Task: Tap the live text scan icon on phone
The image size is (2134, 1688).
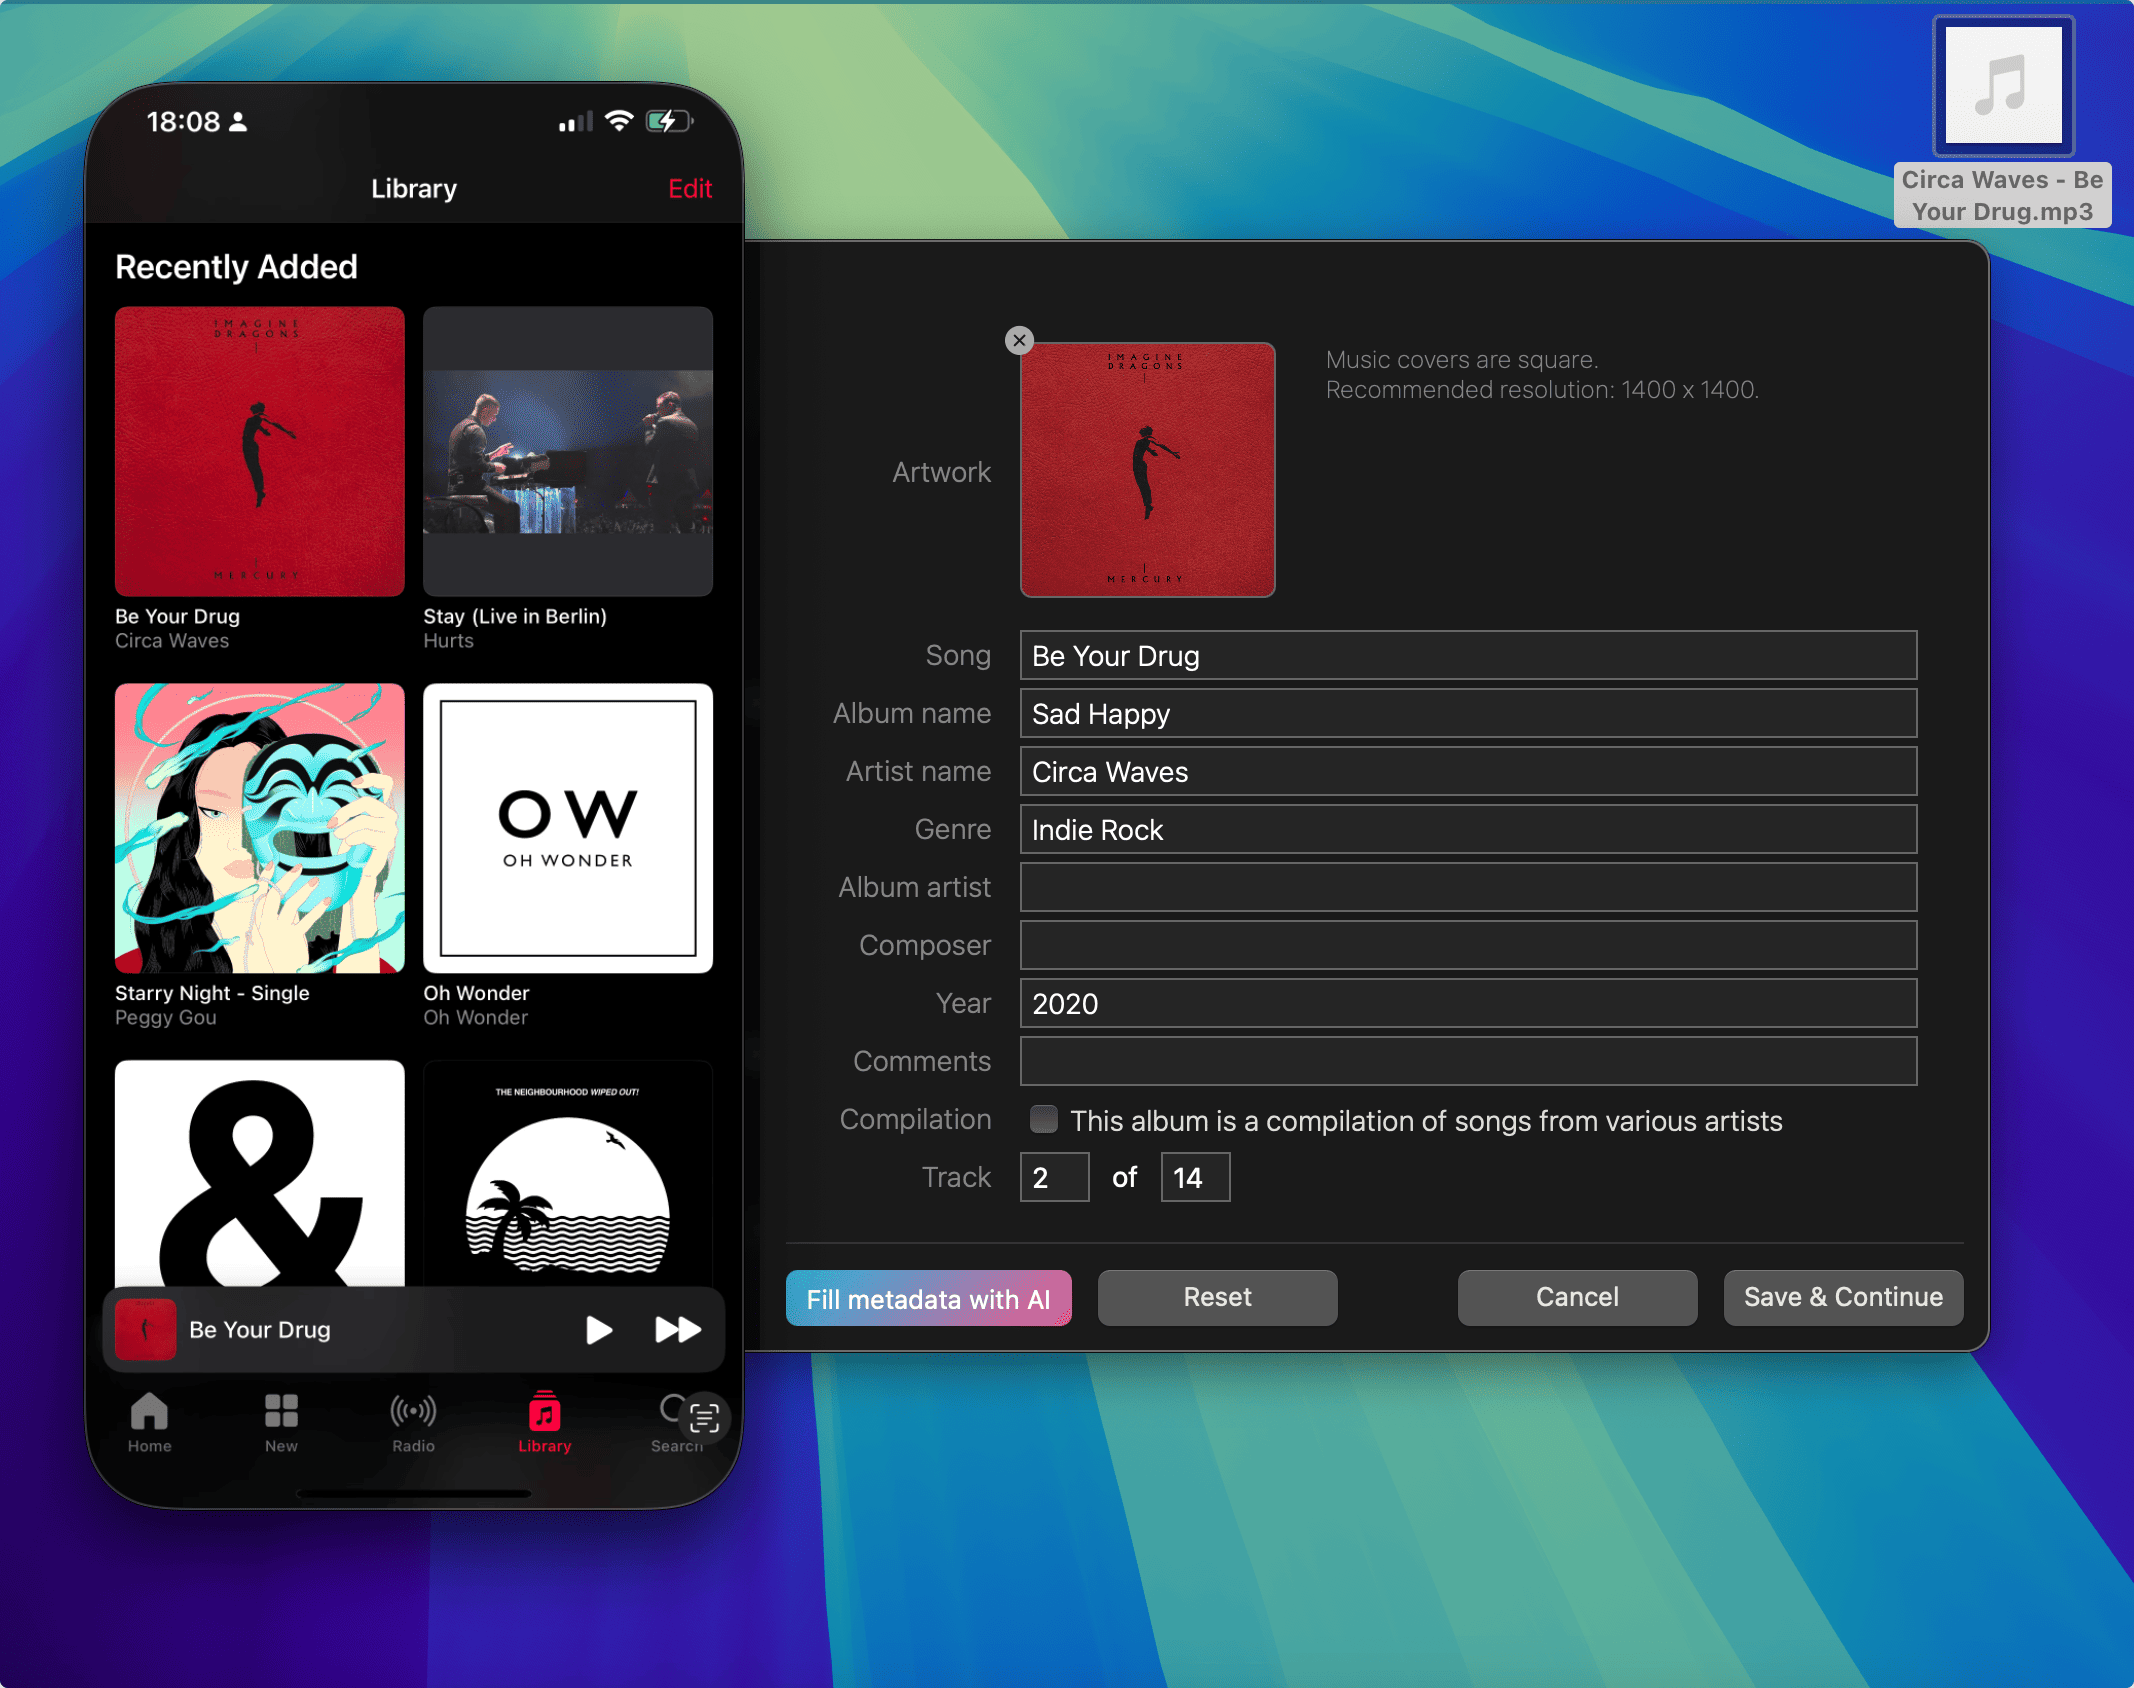Action: (x=705, y=1418)
